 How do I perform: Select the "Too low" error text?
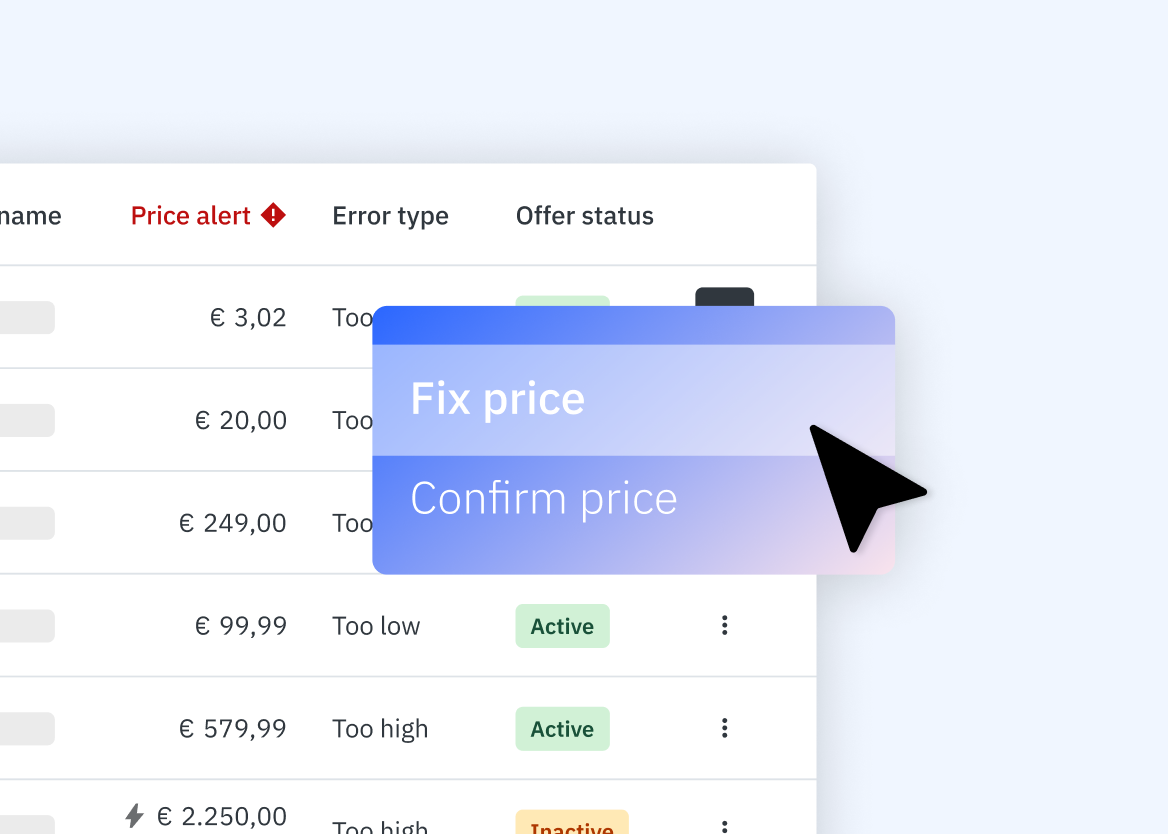(375, 625)
